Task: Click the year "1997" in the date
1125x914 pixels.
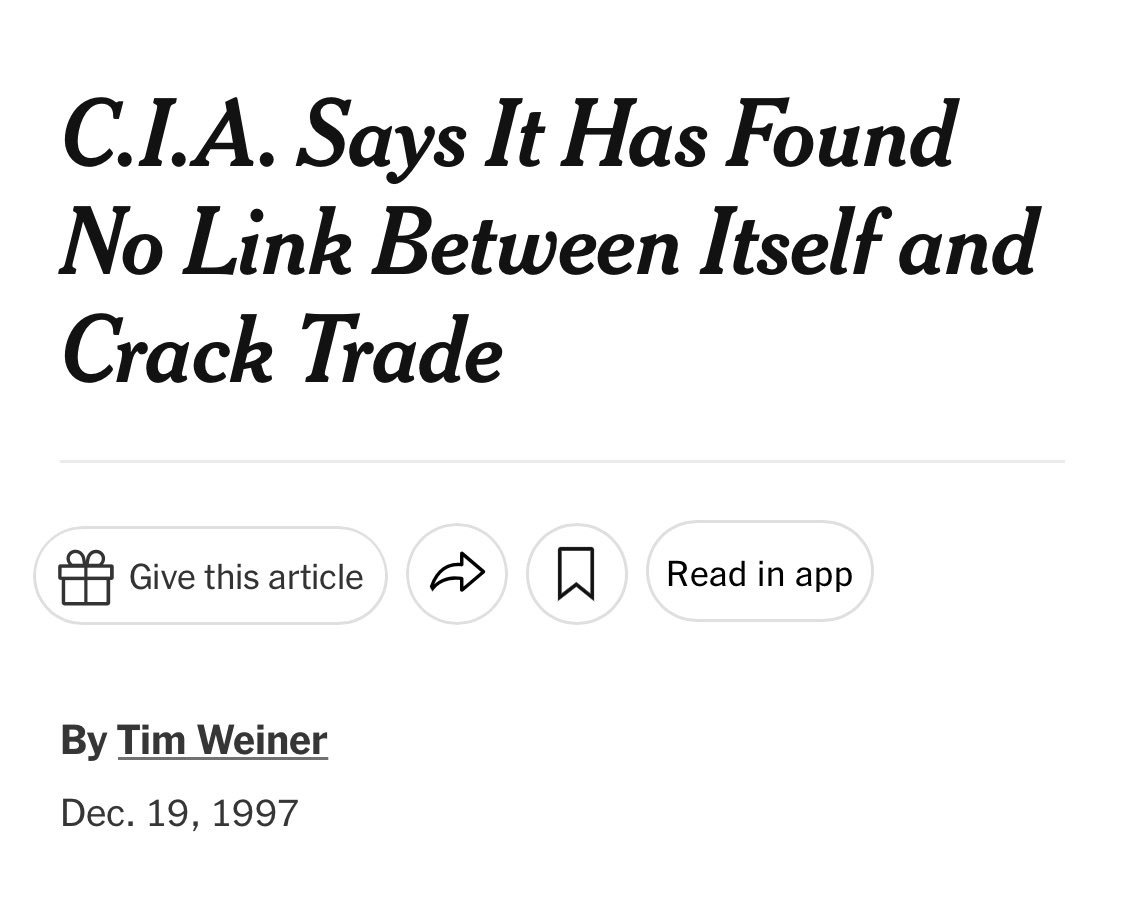Action: coord(255,812)
